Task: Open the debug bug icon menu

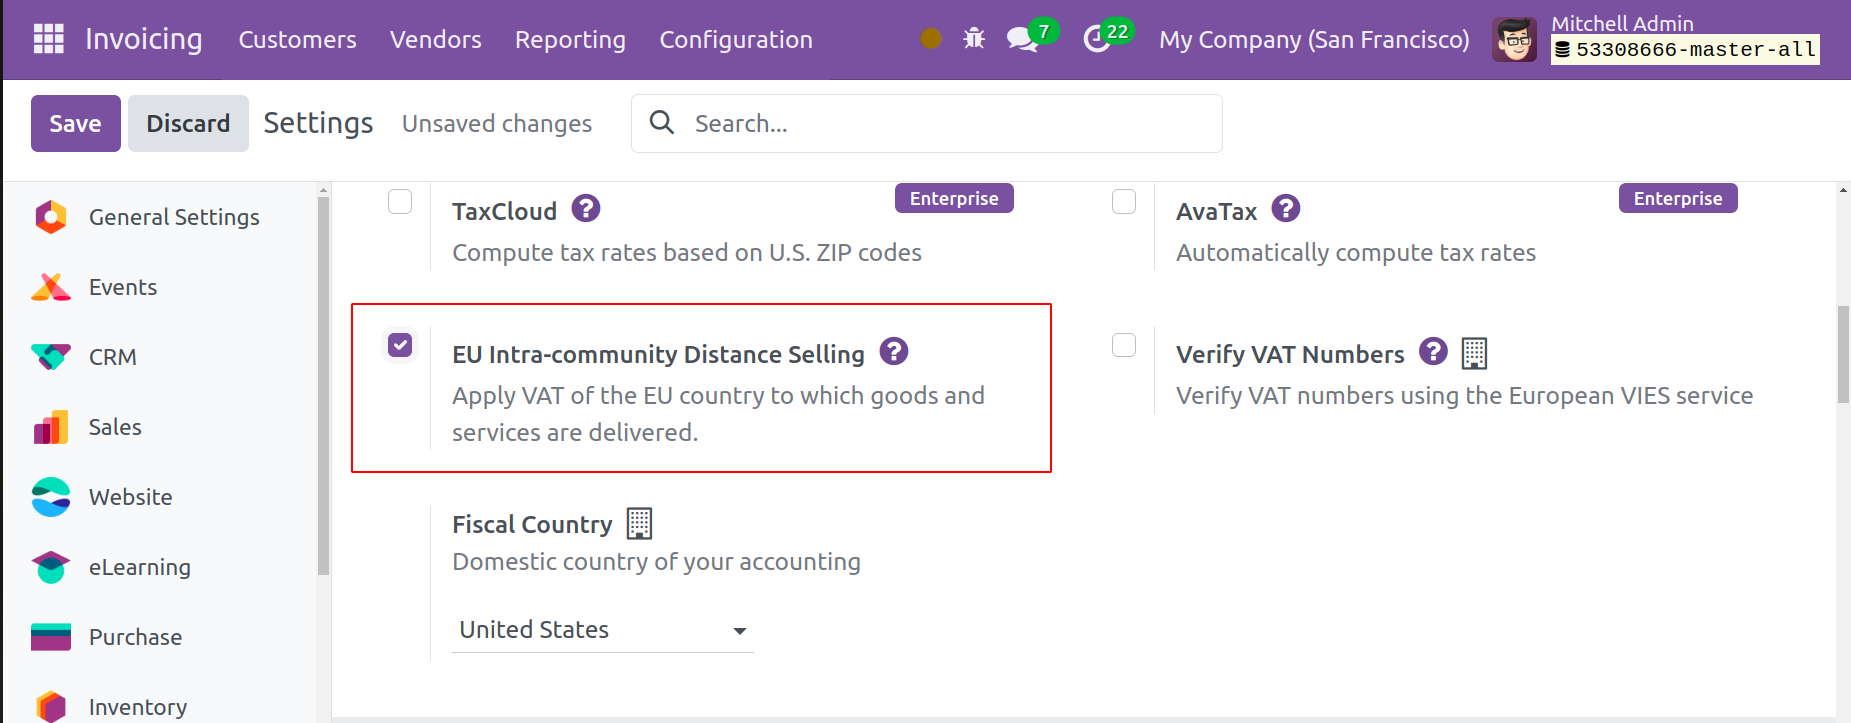Action: point(974,39)
